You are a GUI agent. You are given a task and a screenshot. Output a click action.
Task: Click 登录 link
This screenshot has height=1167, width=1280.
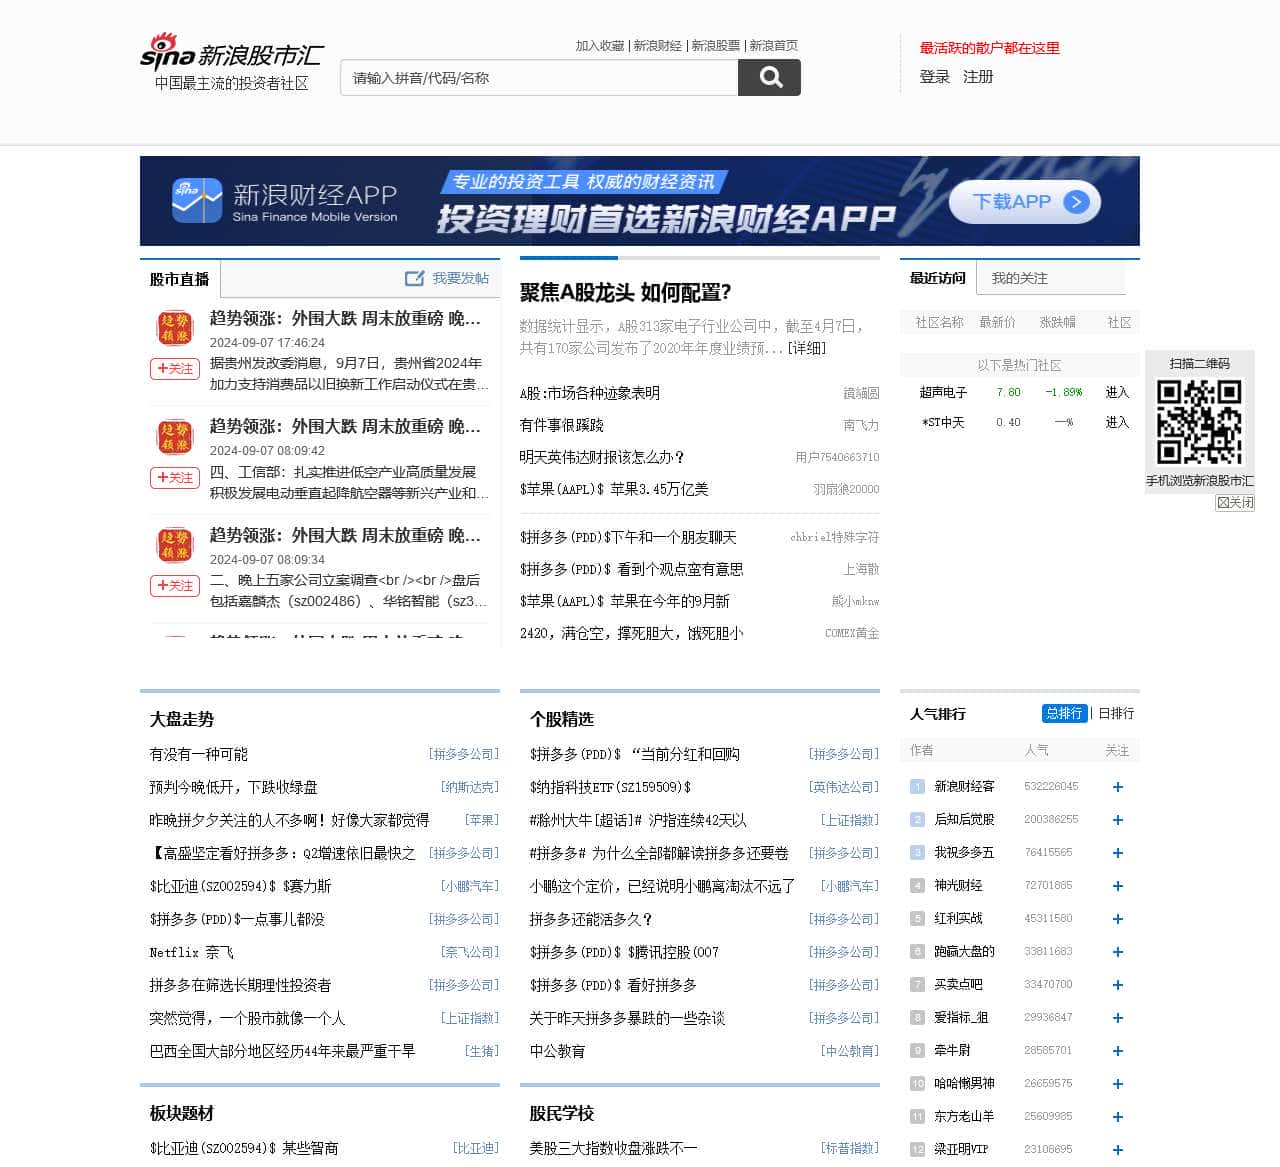point(935,77)
